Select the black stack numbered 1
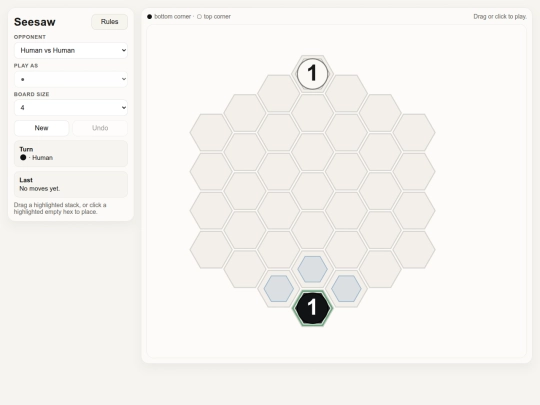The width and height of the screenshot is (540, 405). point(312,308)
